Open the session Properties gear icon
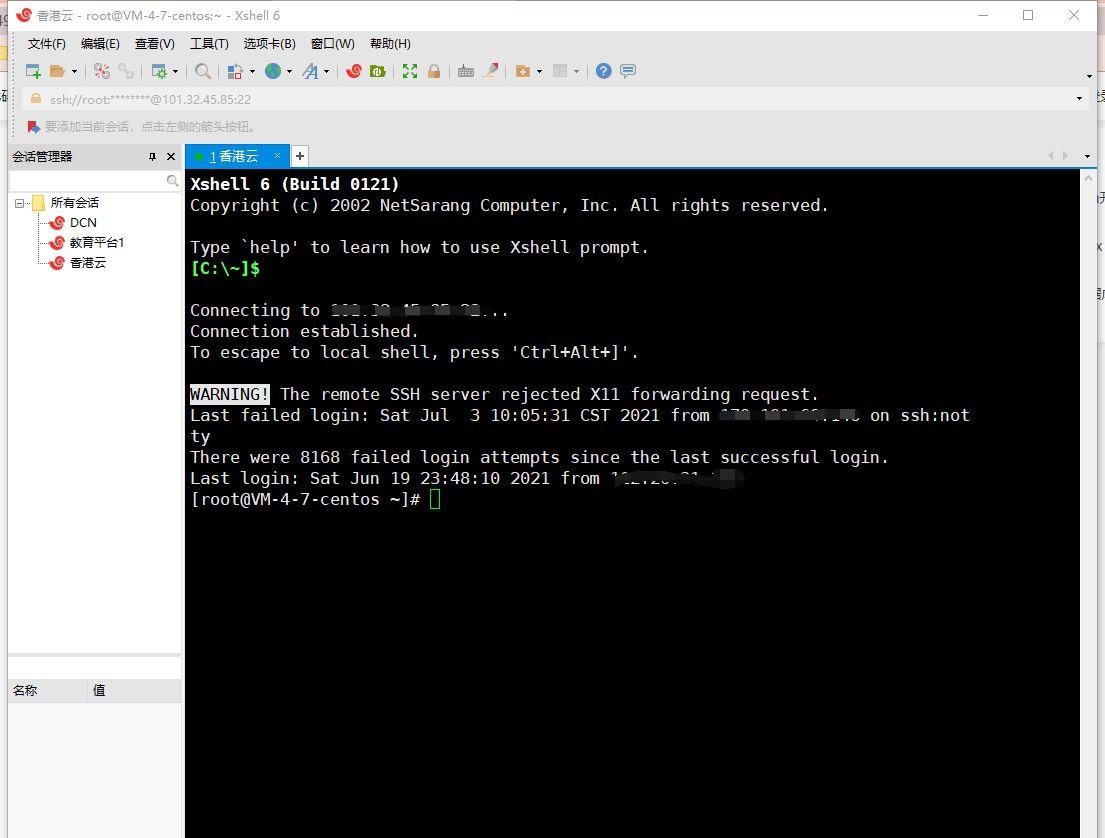Image resolution: width=1105 pixels, height=838 pixels. pos(159,71)
